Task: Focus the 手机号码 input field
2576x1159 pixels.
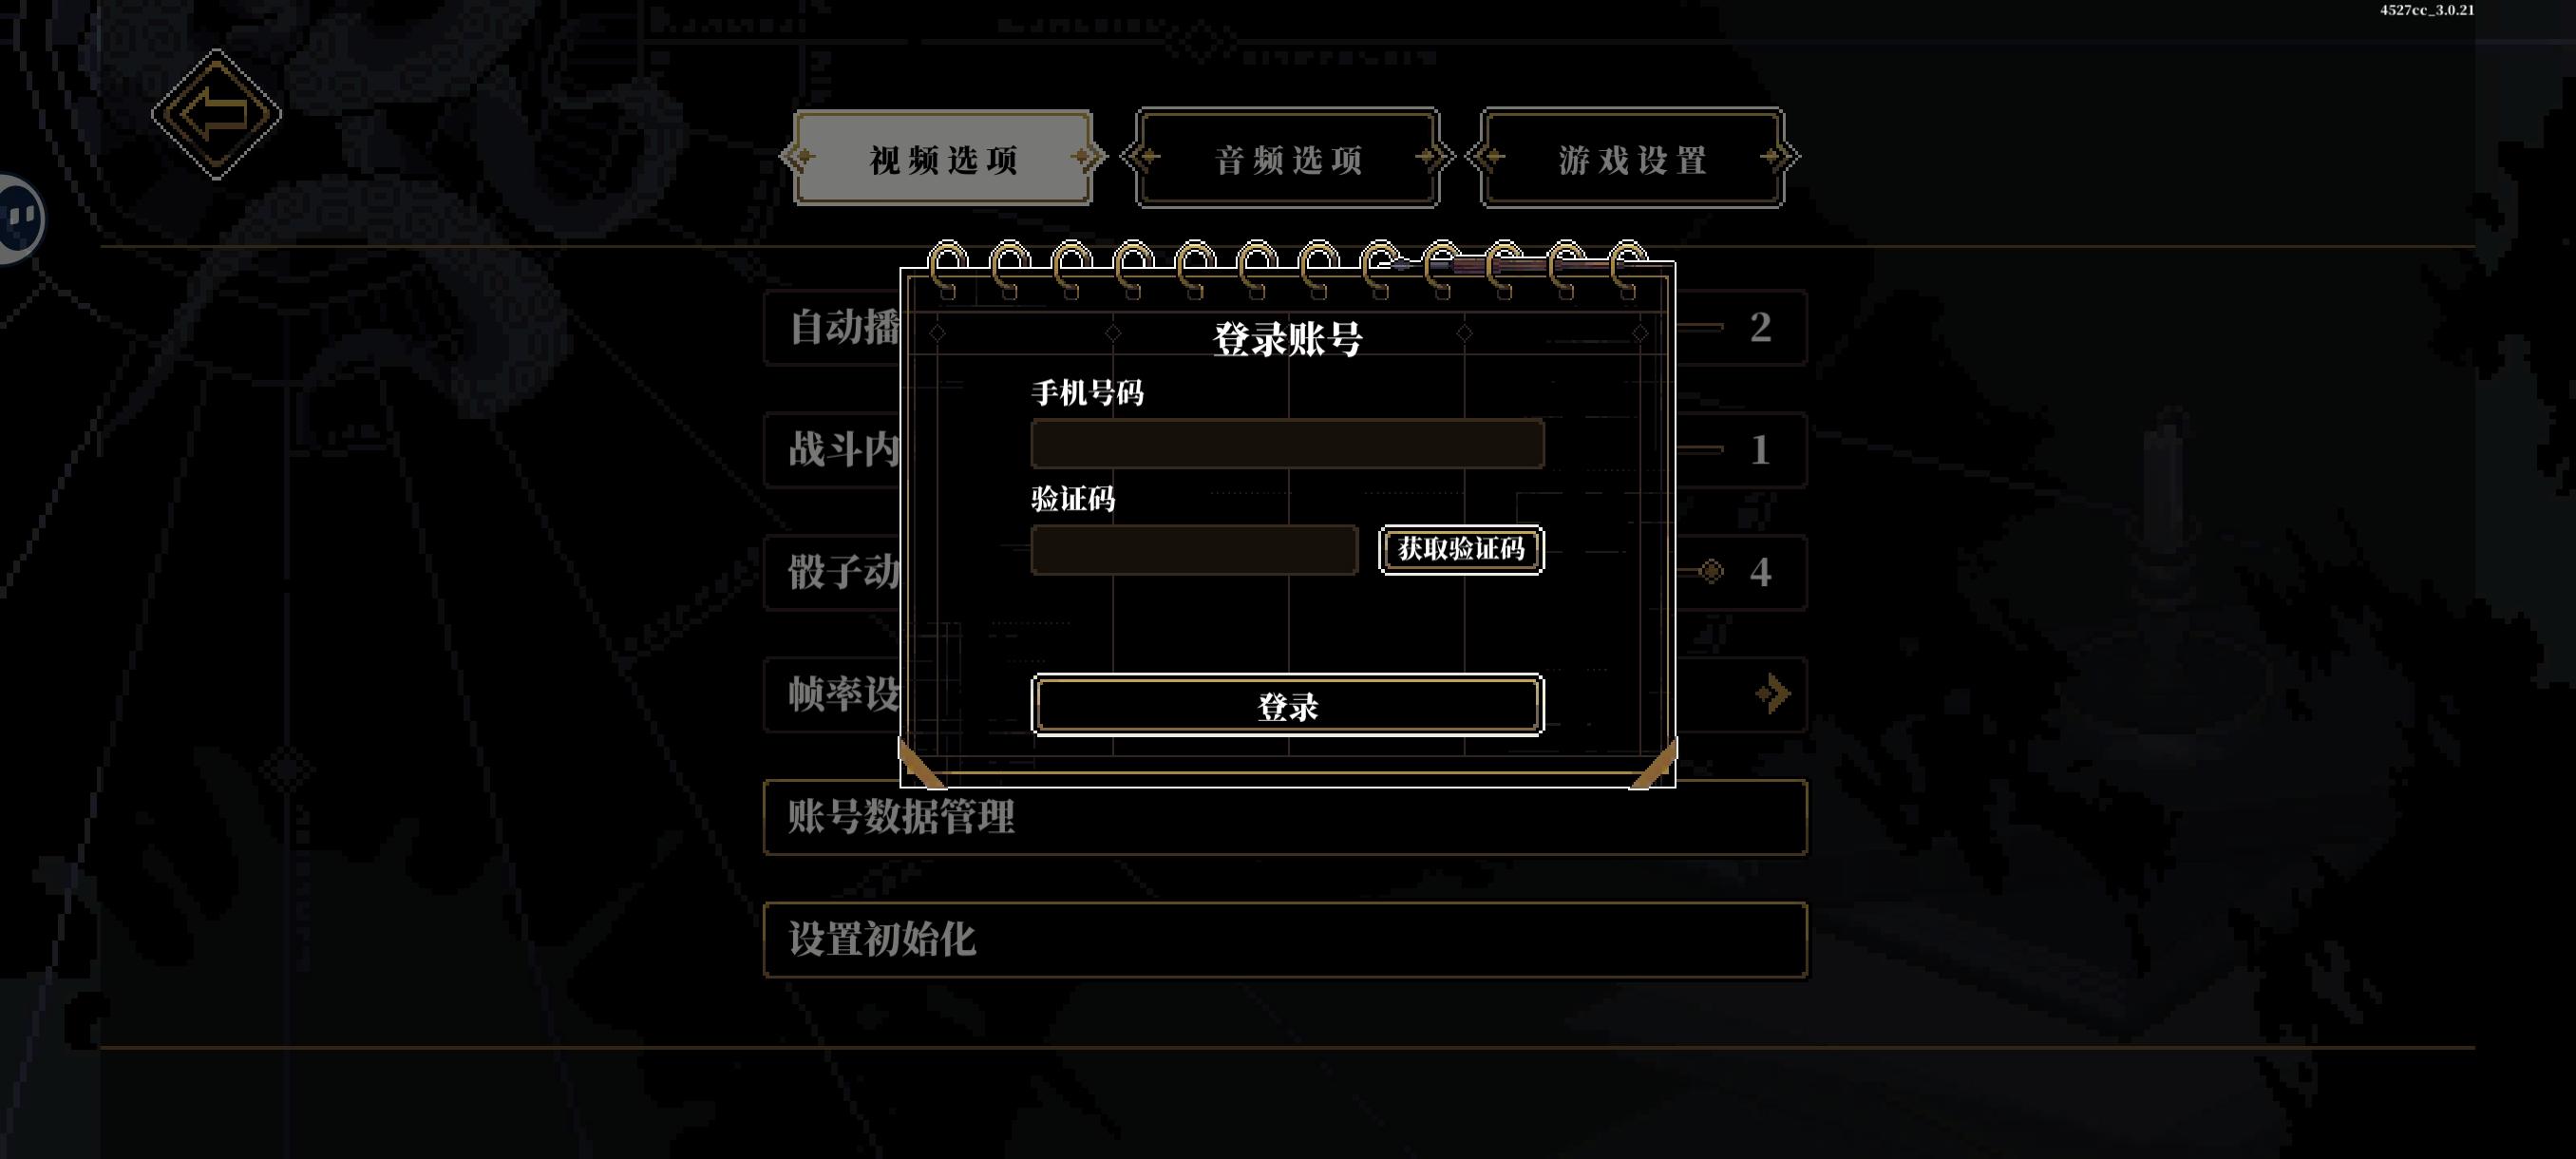Action: coord(1287,444)
